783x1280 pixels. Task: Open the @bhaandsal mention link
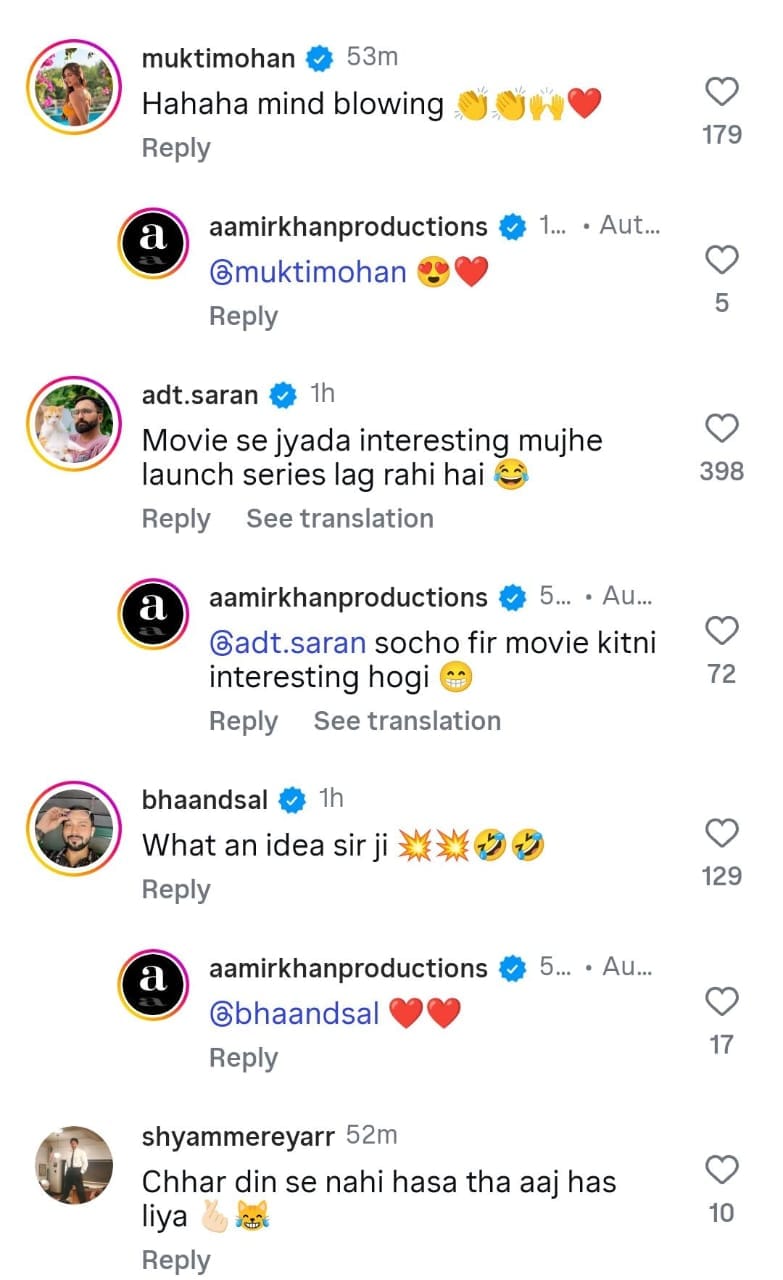(x=294, y=1013)
